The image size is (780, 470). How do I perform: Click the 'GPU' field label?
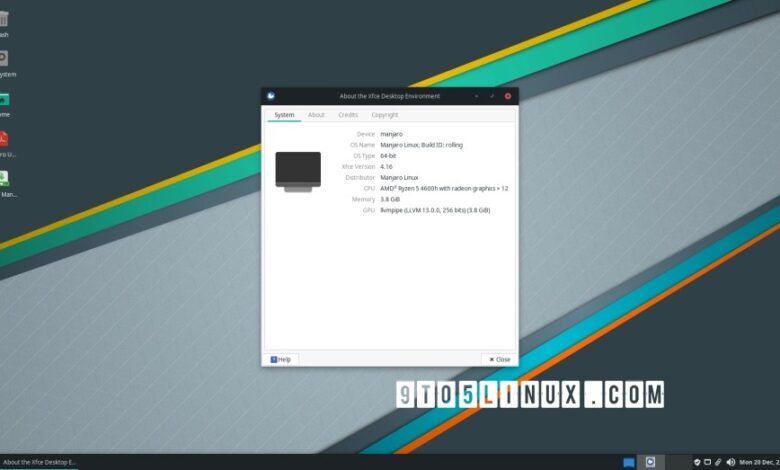tap(369, 210)
